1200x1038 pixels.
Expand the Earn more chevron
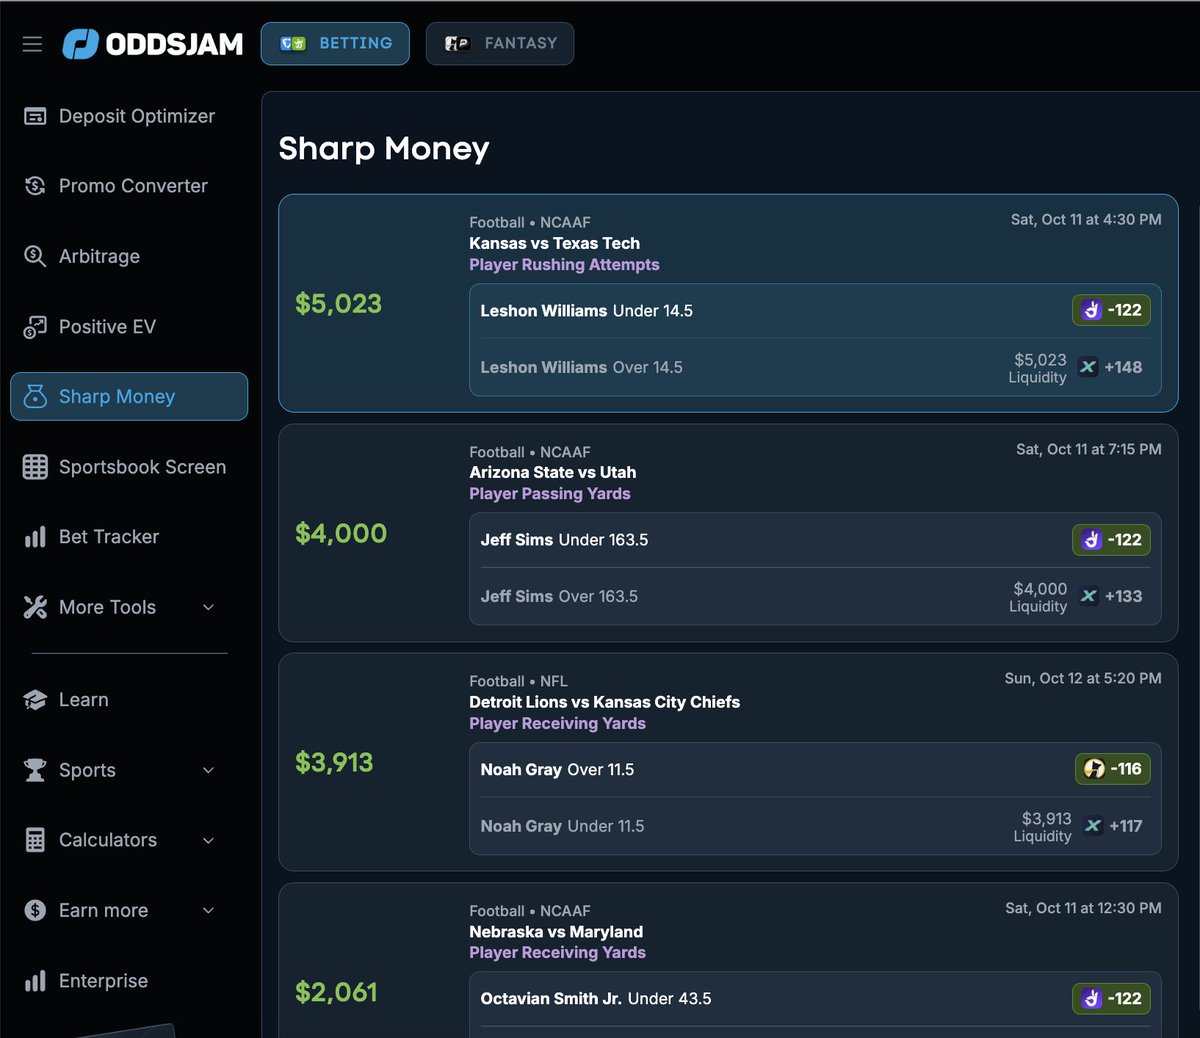[208, 910]
